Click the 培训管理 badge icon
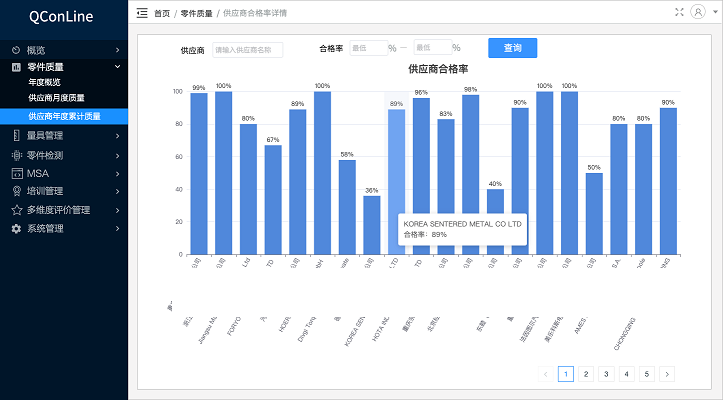The width and height of the screenshot is (723, 400). pyautogui.click(x=16, y=191)
